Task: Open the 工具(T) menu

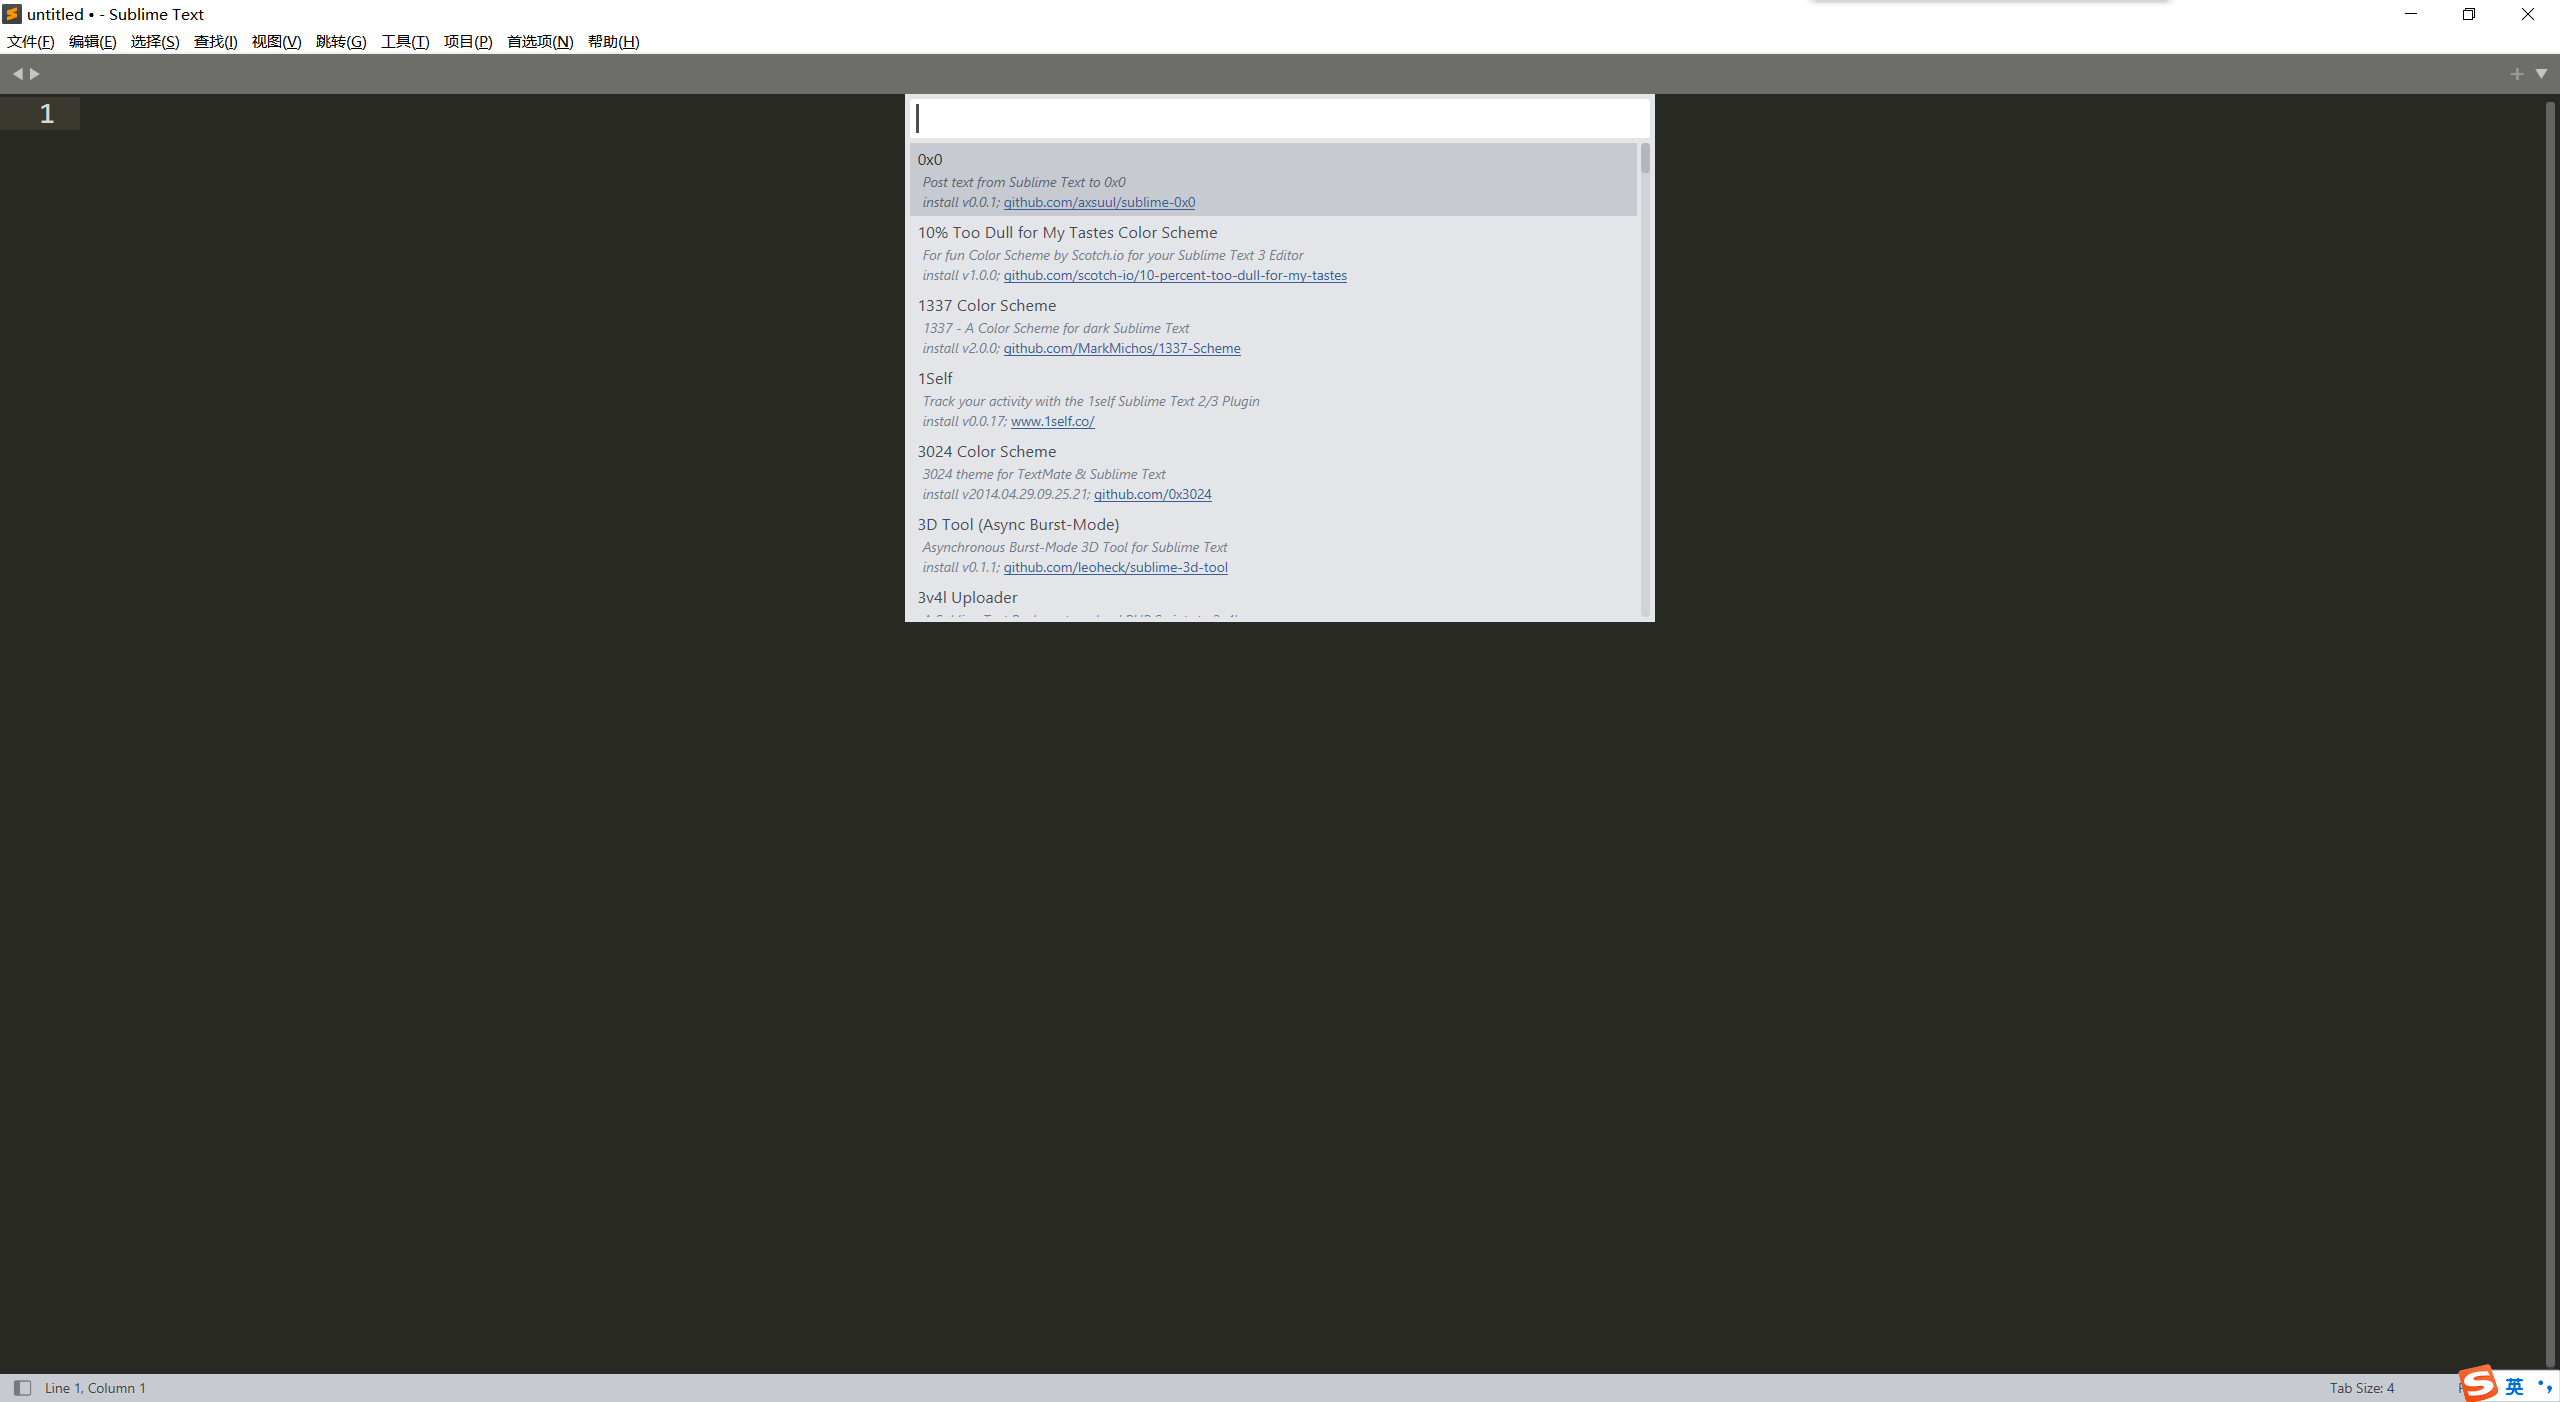Action: tap(404, 41)
